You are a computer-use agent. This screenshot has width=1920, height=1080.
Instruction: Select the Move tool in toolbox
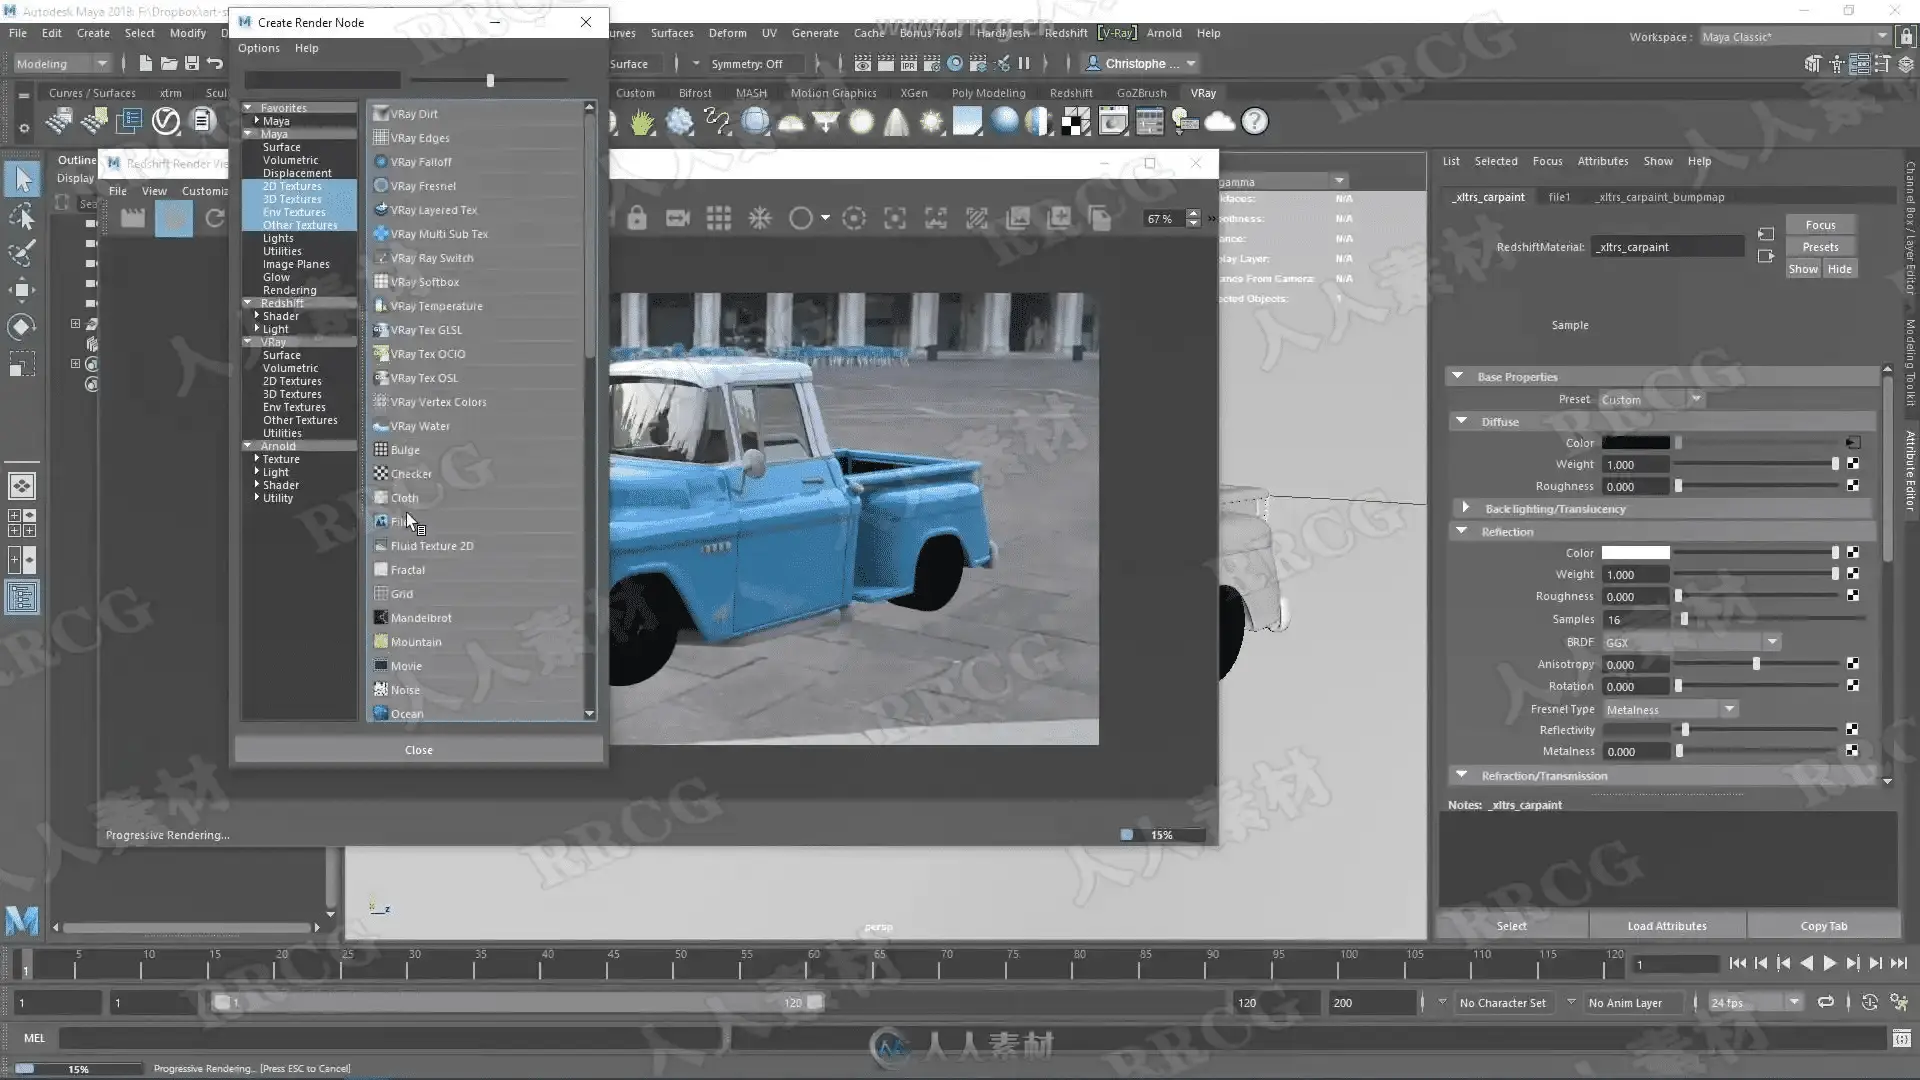click(22, 291)
